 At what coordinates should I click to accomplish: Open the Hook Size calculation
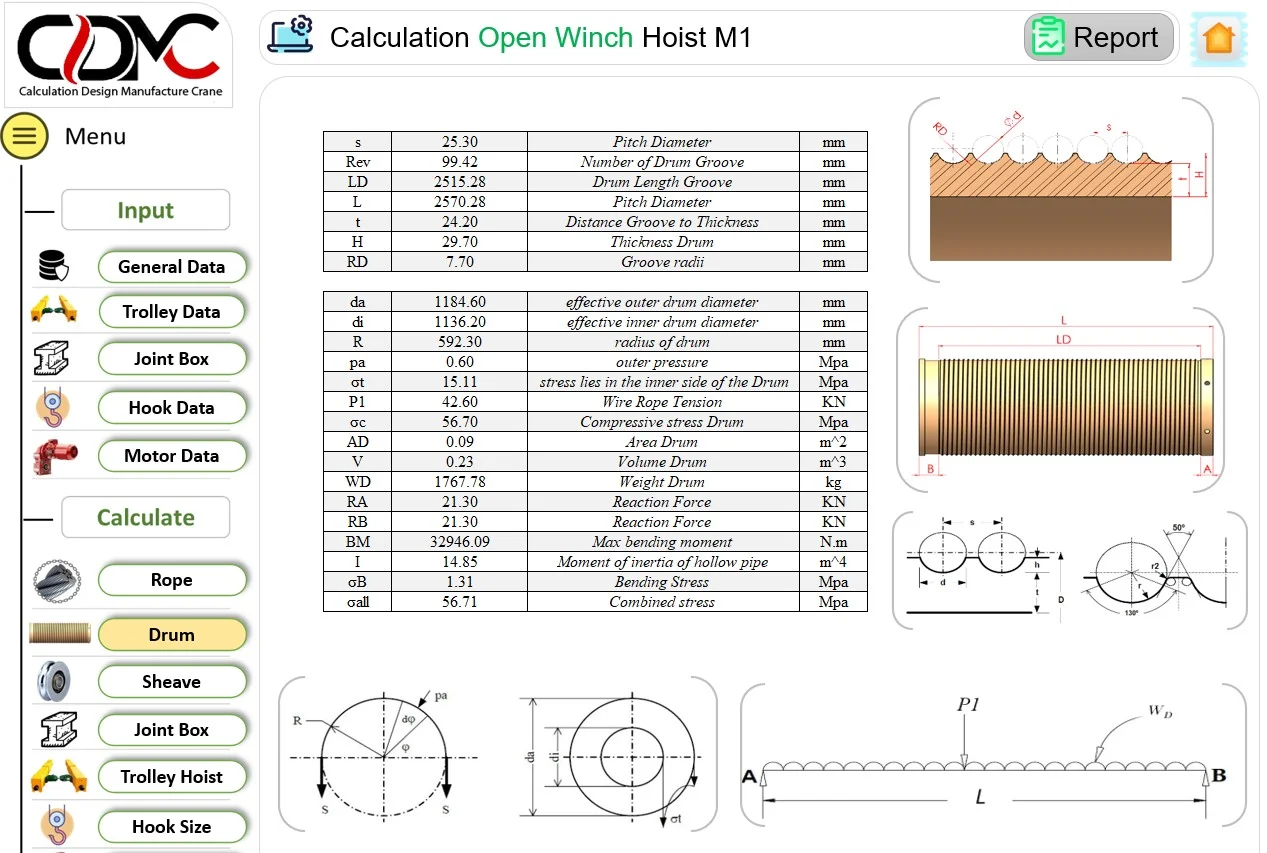point(172,827)
